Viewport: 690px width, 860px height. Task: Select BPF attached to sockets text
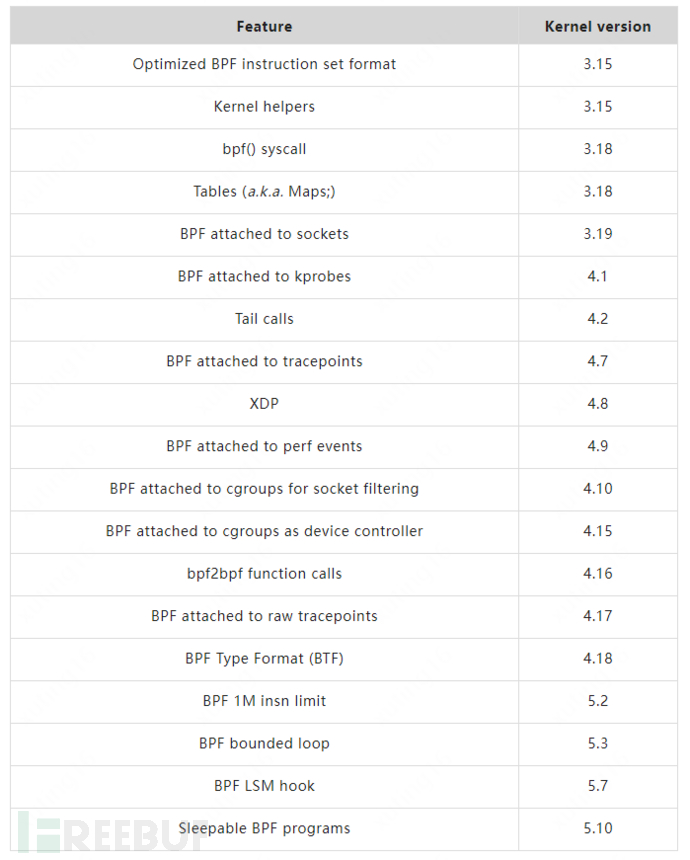point(264,234)
